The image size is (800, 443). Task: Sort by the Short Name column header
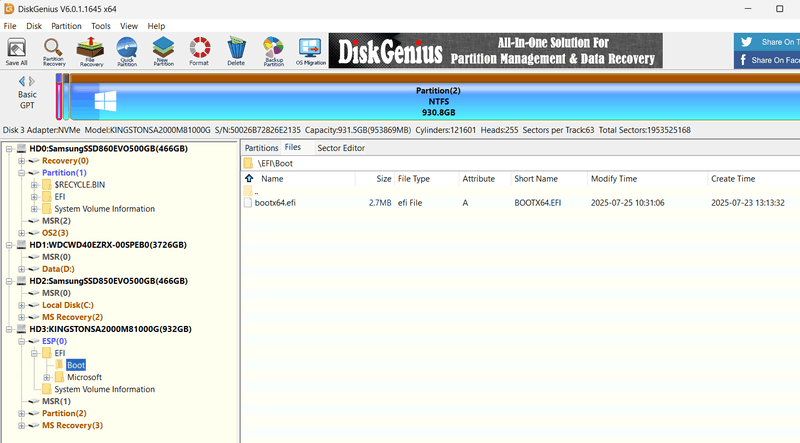tap(536, 179)
